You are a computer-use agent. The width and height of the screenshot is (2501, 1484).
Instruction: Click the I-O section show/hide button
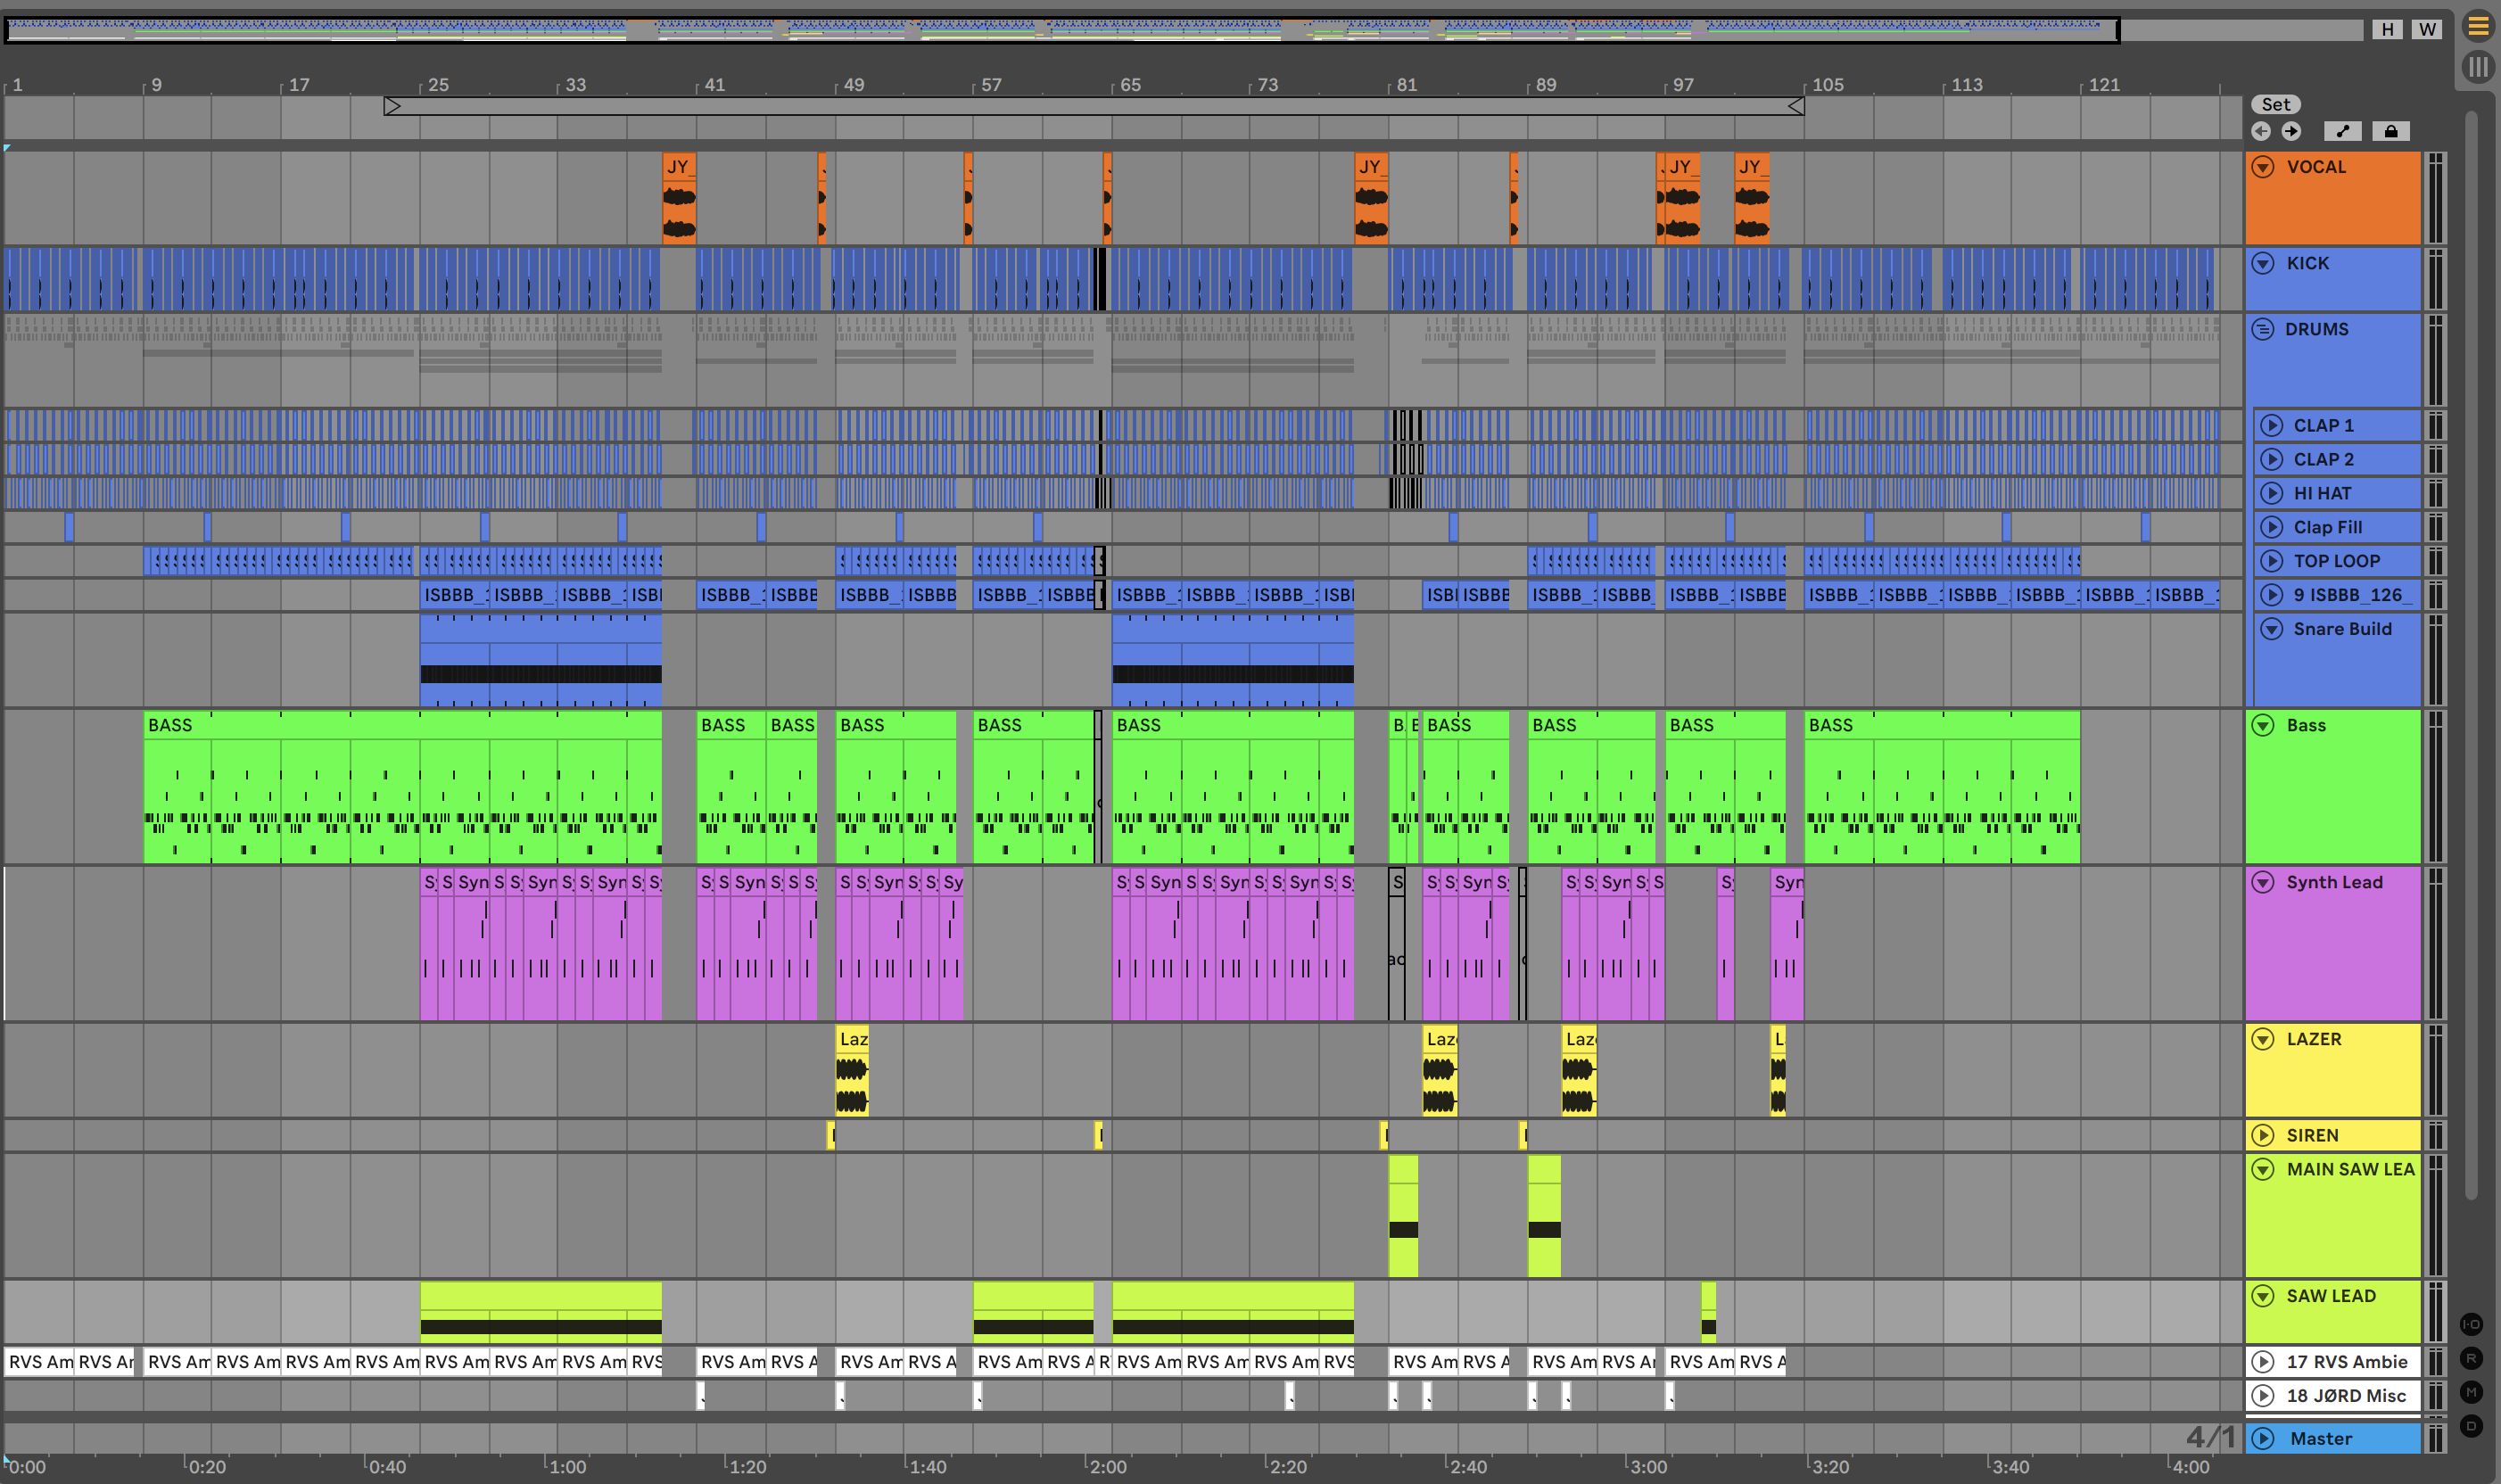click(2471, 1324)
